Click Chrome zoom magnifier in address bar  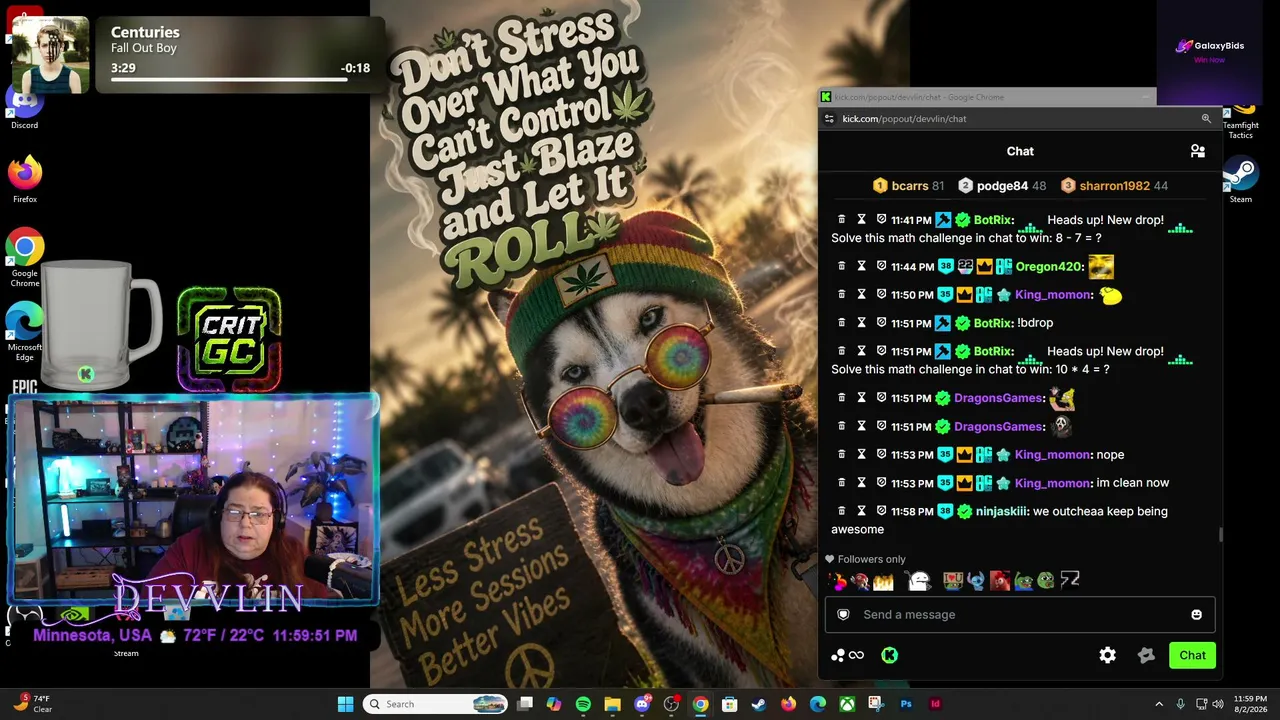(1205, 119)
